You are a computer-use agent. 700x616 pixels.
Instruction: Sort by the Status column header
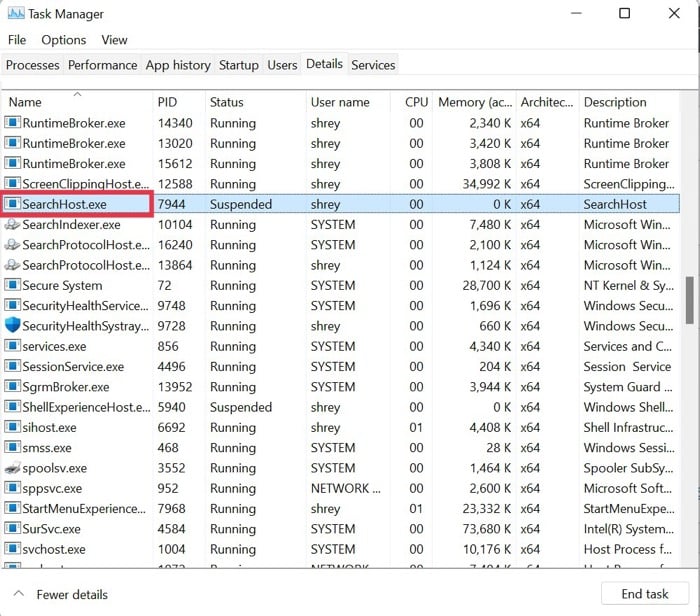256,102
